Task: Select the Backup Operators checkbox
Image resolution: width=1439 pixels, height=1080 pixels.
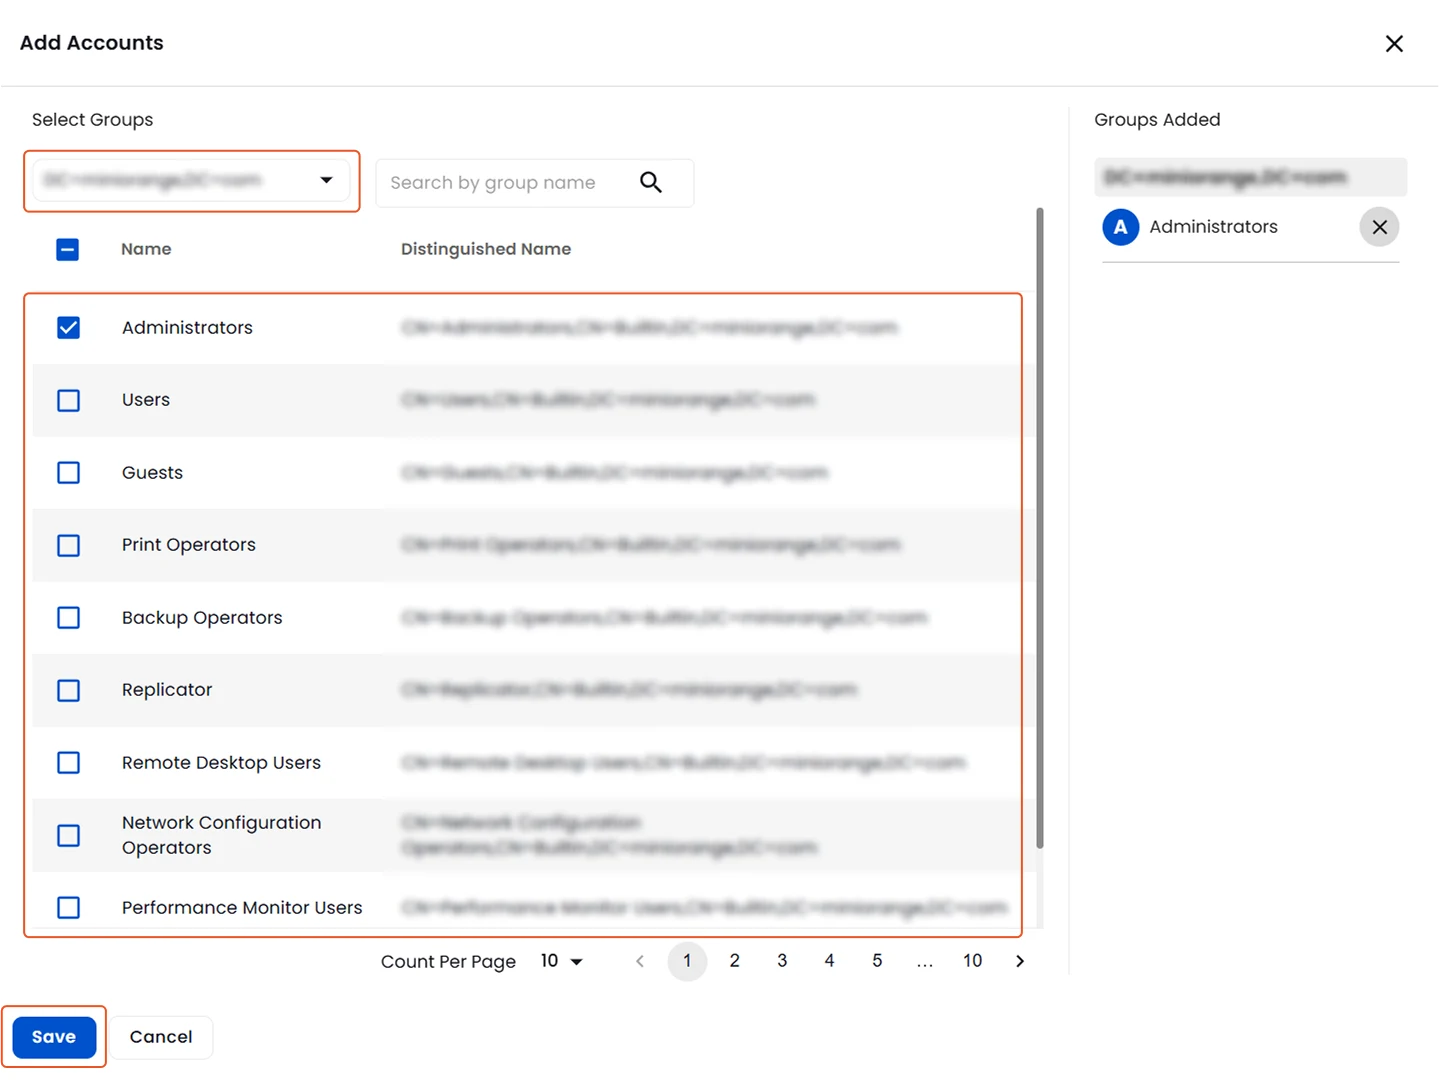Action: (68, 617)
